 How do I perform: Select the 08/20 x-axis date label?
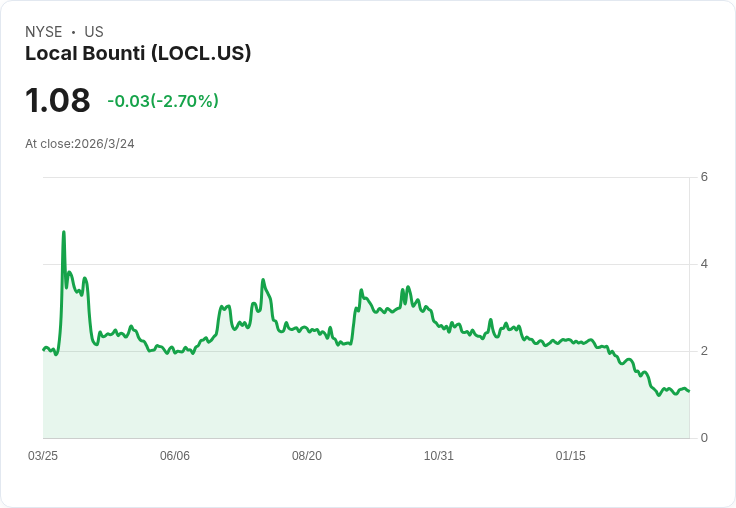307,456
